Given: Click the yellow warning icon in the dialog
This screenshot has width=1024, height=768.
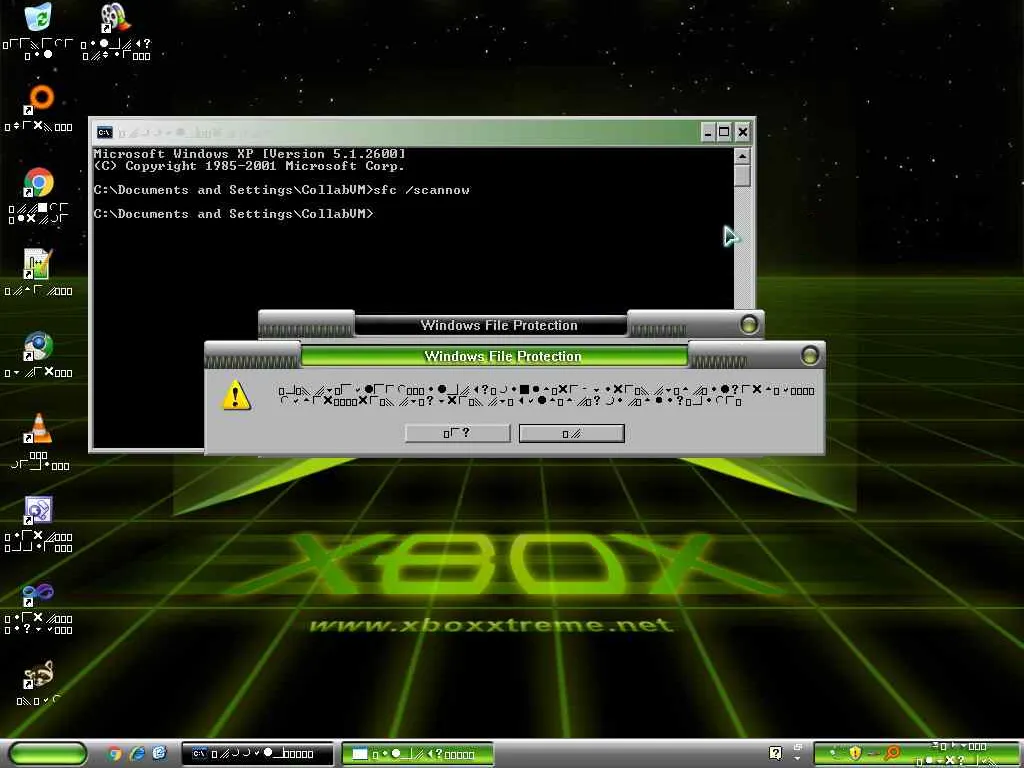Looking at the screenshot, I should coord(236,395).
